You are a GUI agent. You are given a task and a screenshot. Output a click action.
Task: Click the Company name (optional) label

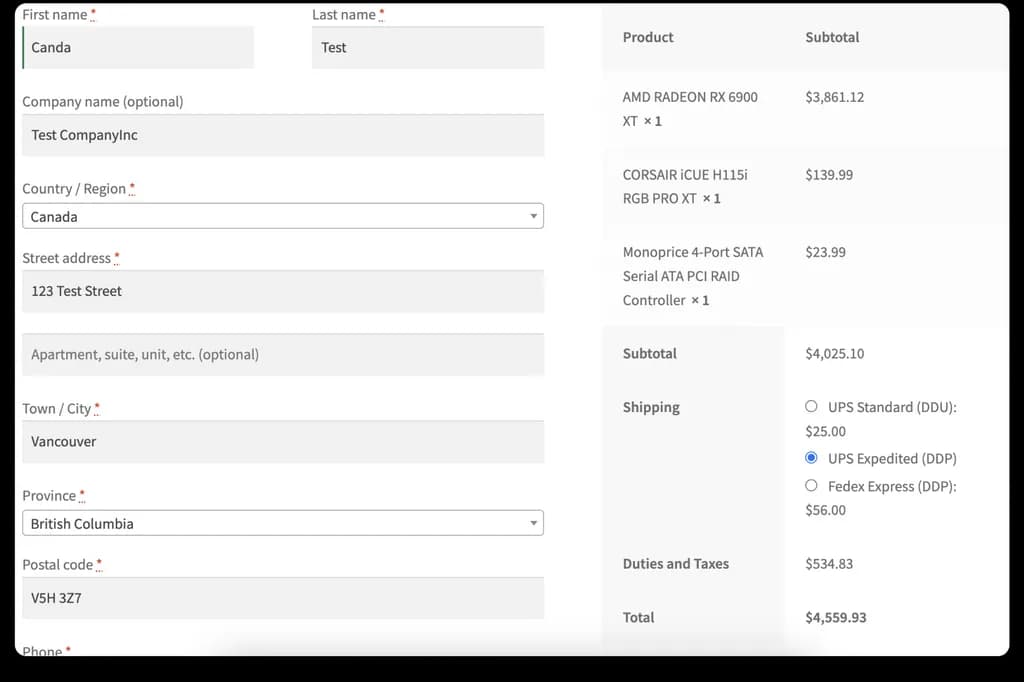click(x=103, y=102)
